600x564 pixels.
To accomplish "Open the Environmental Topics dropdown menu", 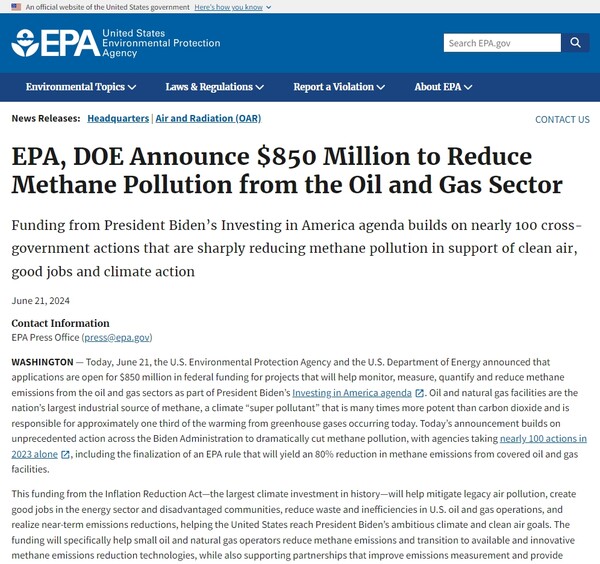I will point(81,87).
